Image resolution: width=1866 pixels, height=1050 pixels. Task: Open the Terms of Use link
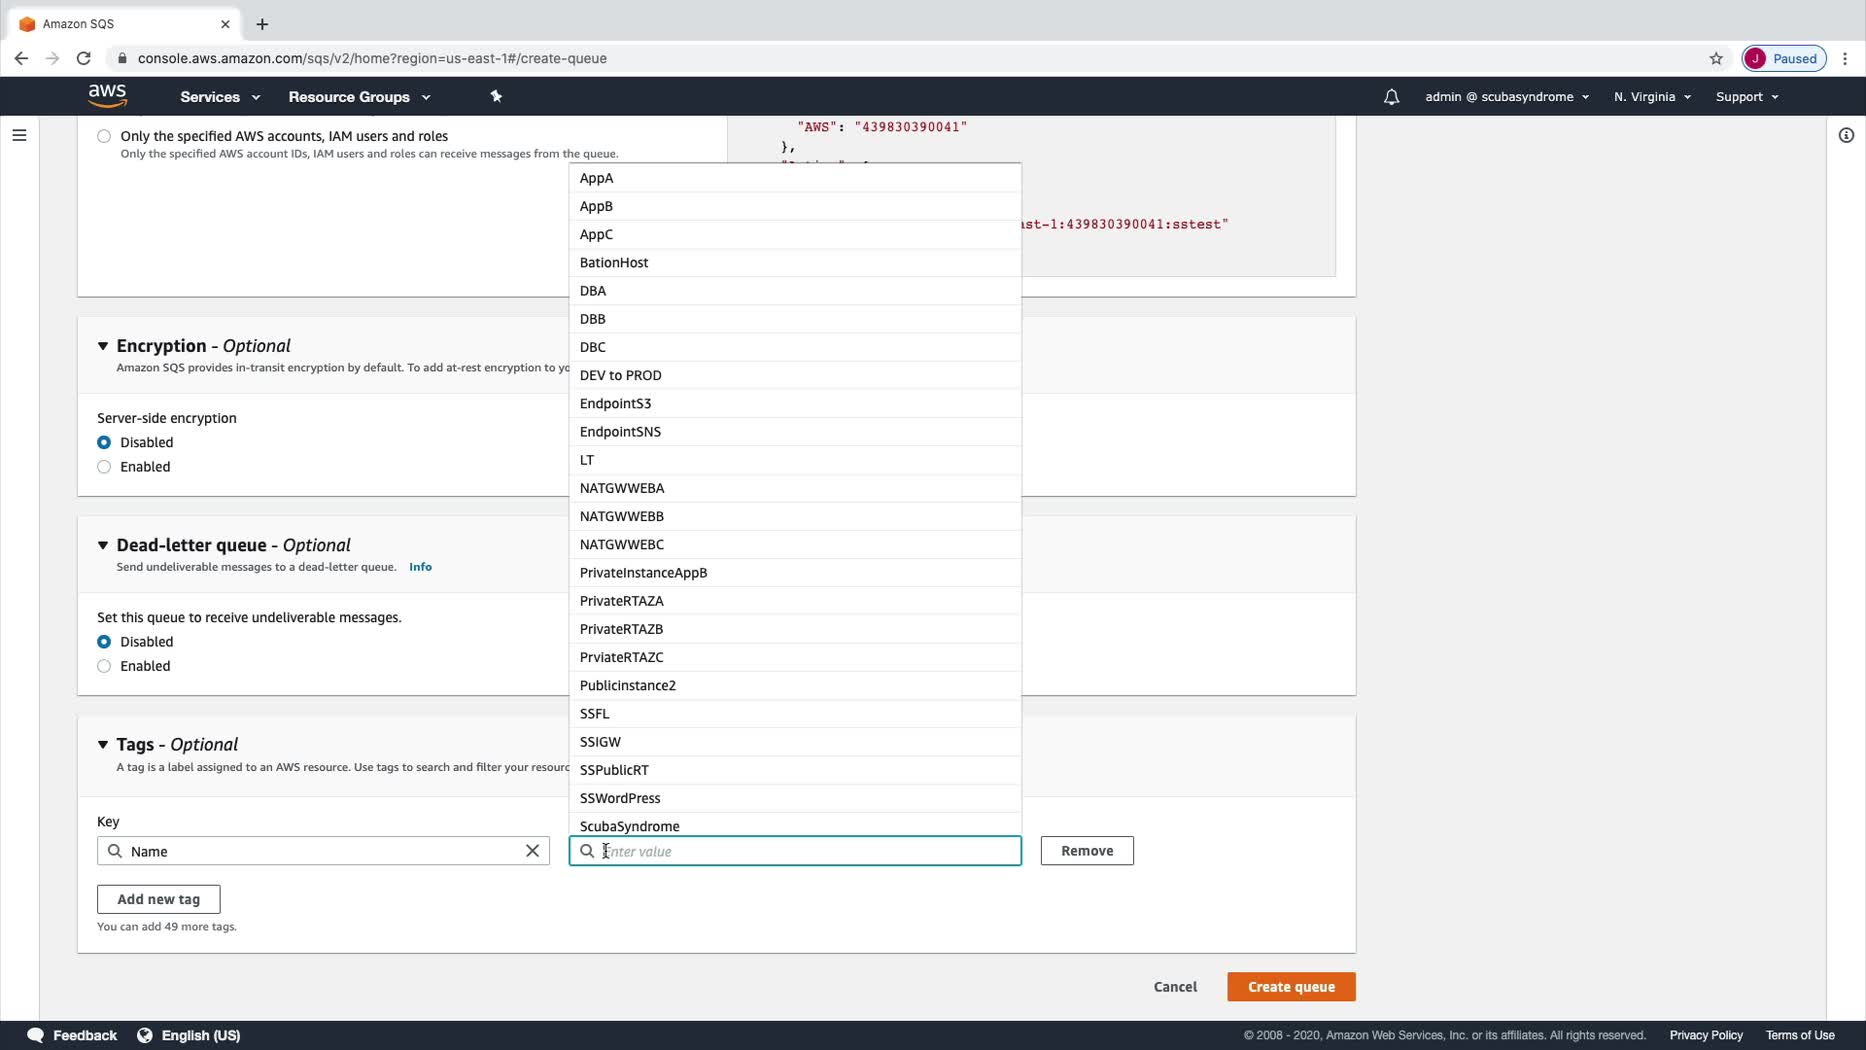pos(1800,1035)
